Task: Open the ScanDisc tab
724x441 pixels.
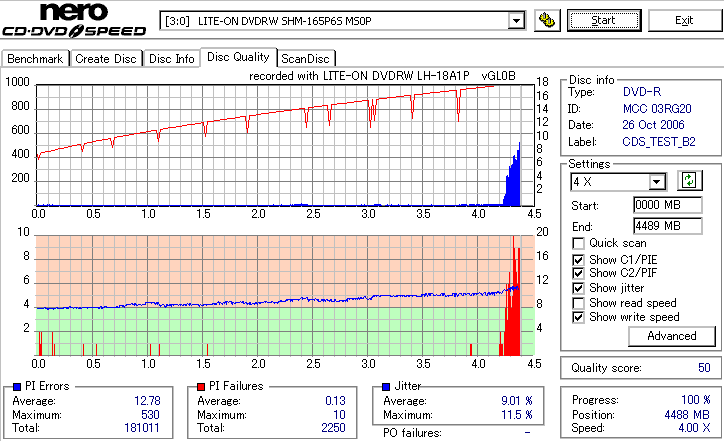Action: click(x=305, y=59)
